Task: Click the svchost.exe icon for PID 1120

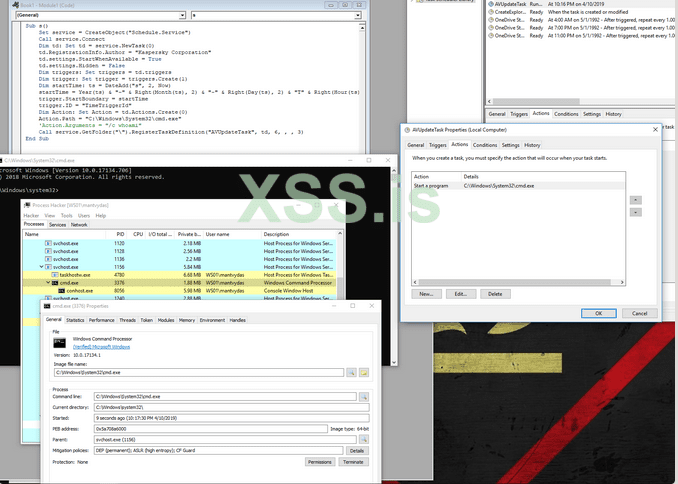Action: pos(48,244)
